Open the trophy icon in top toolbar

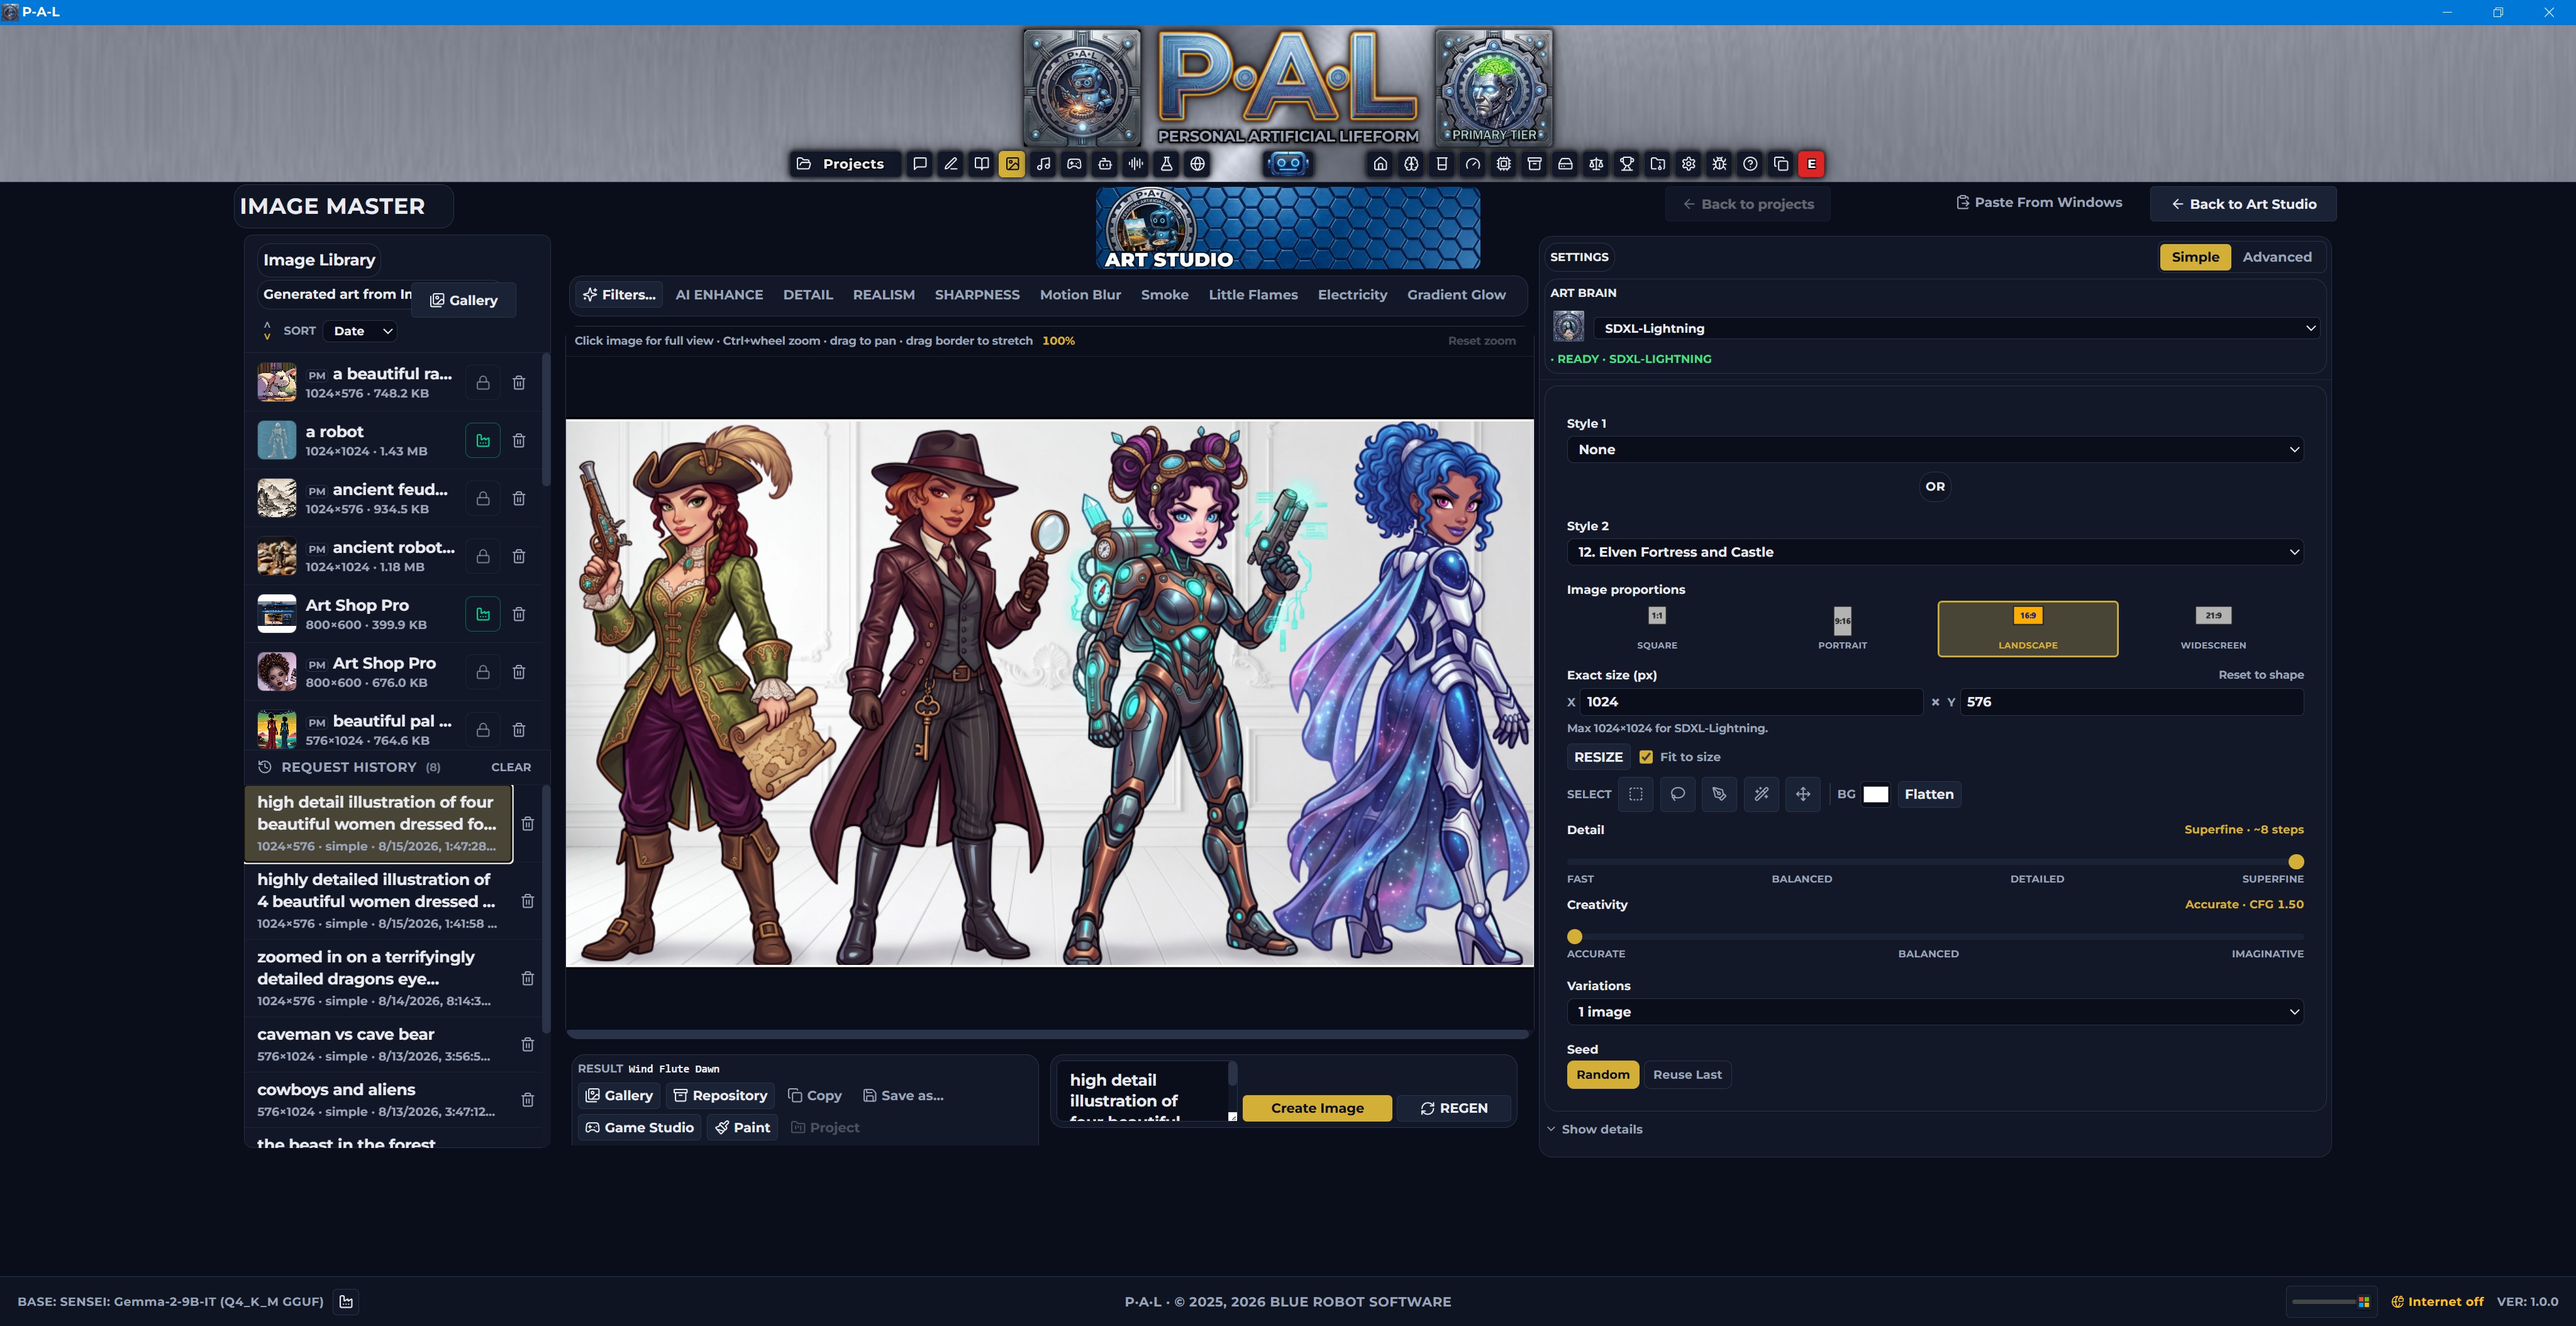click(1627, 164)
